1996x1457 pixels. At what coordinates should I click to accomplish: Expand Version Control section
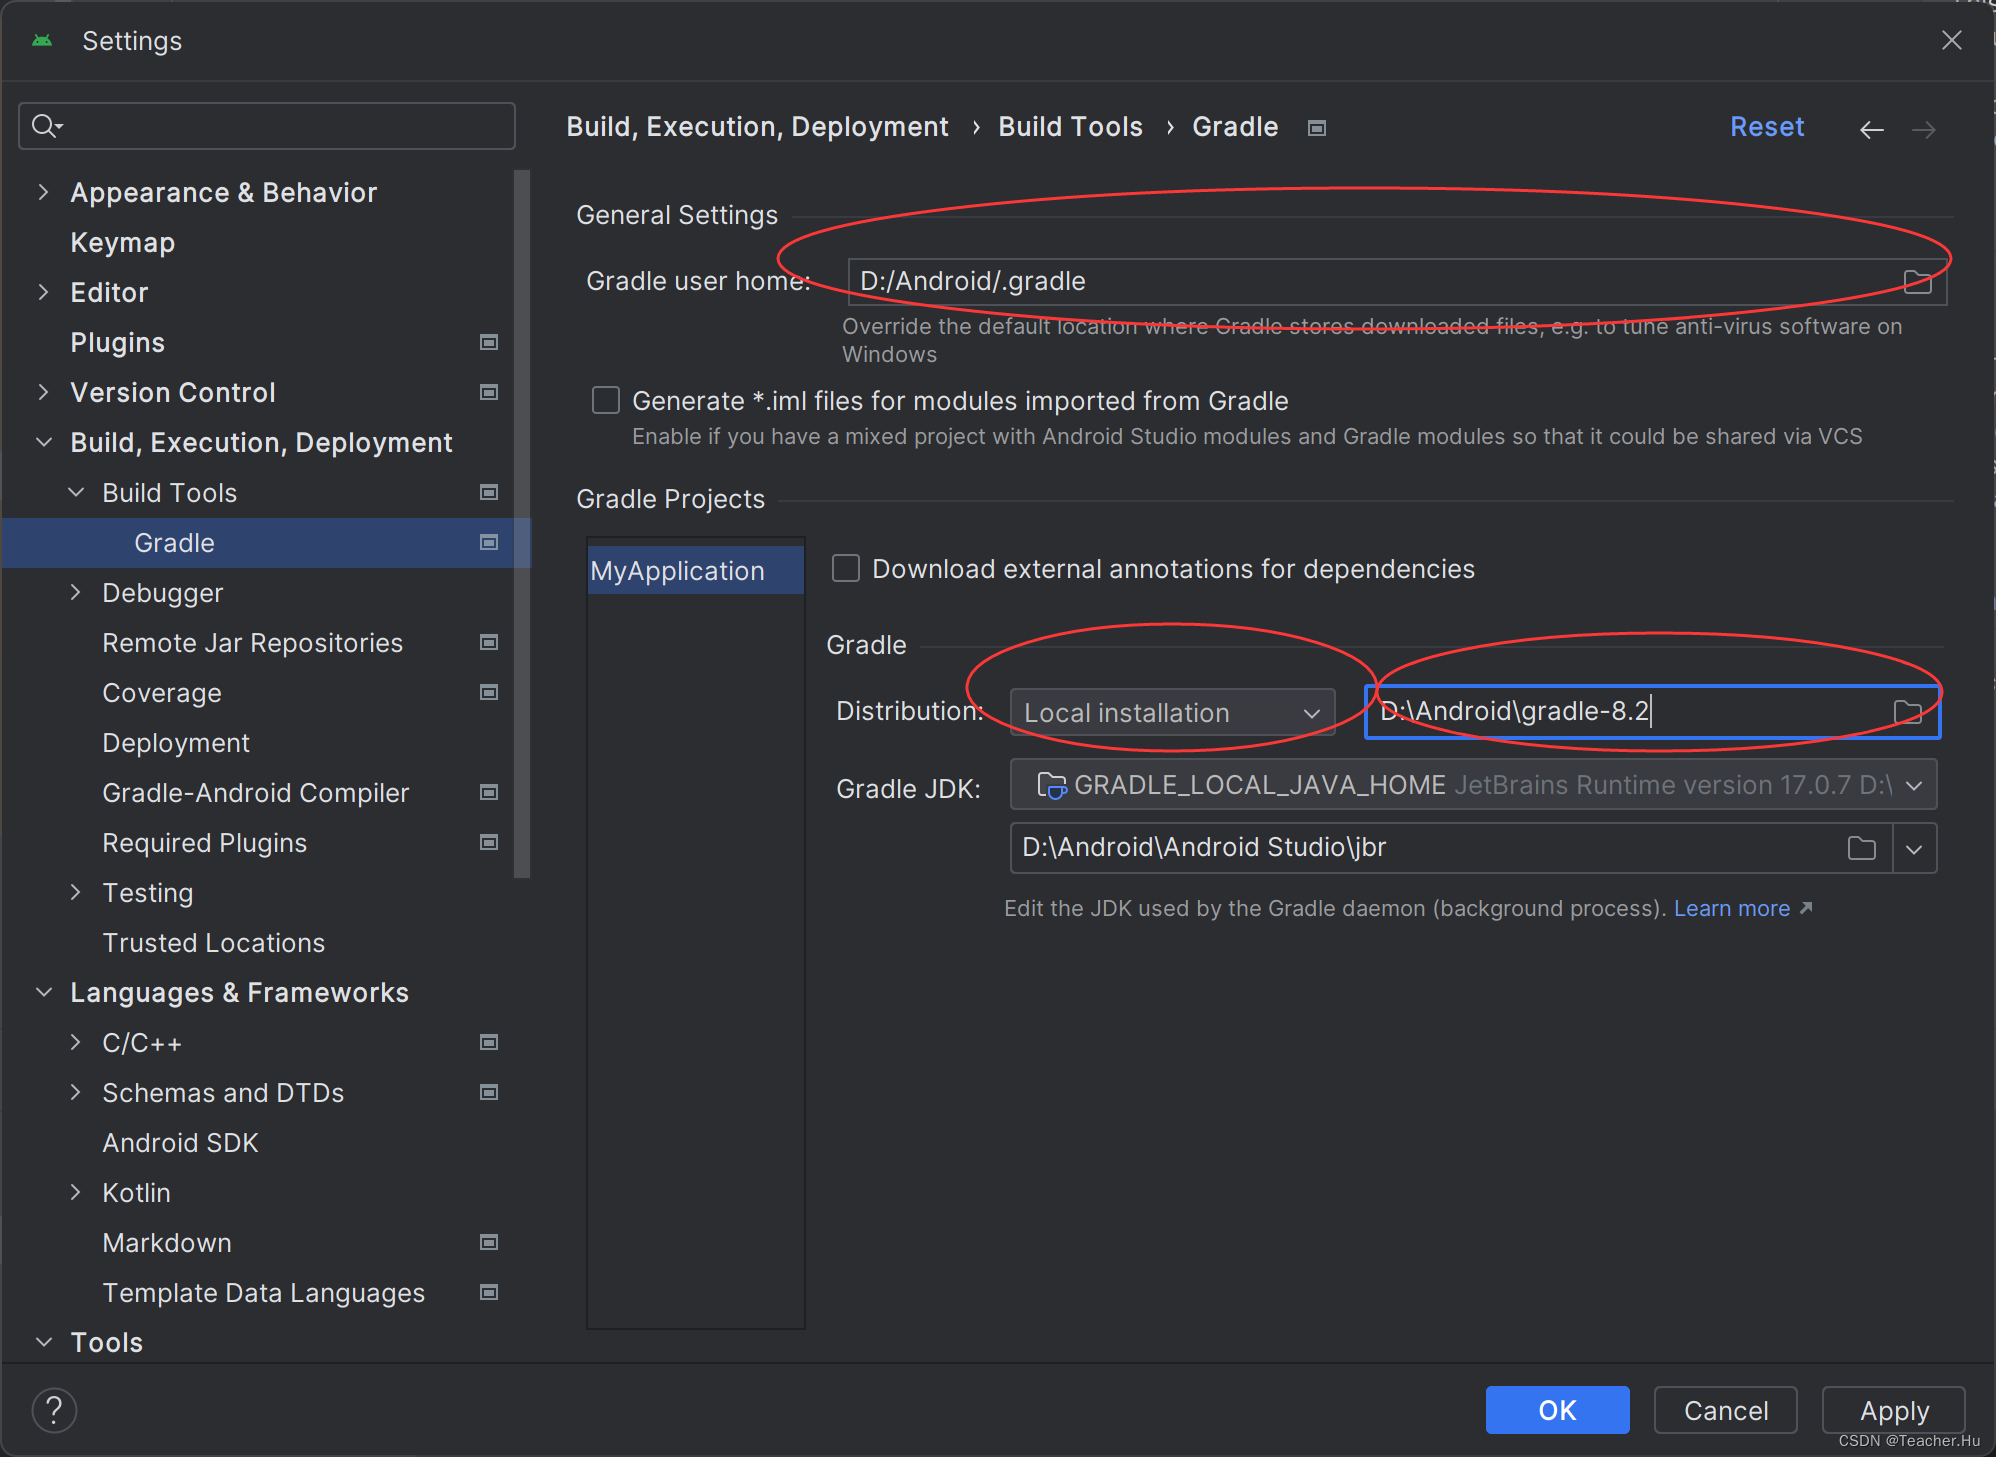tap(43, 392)
